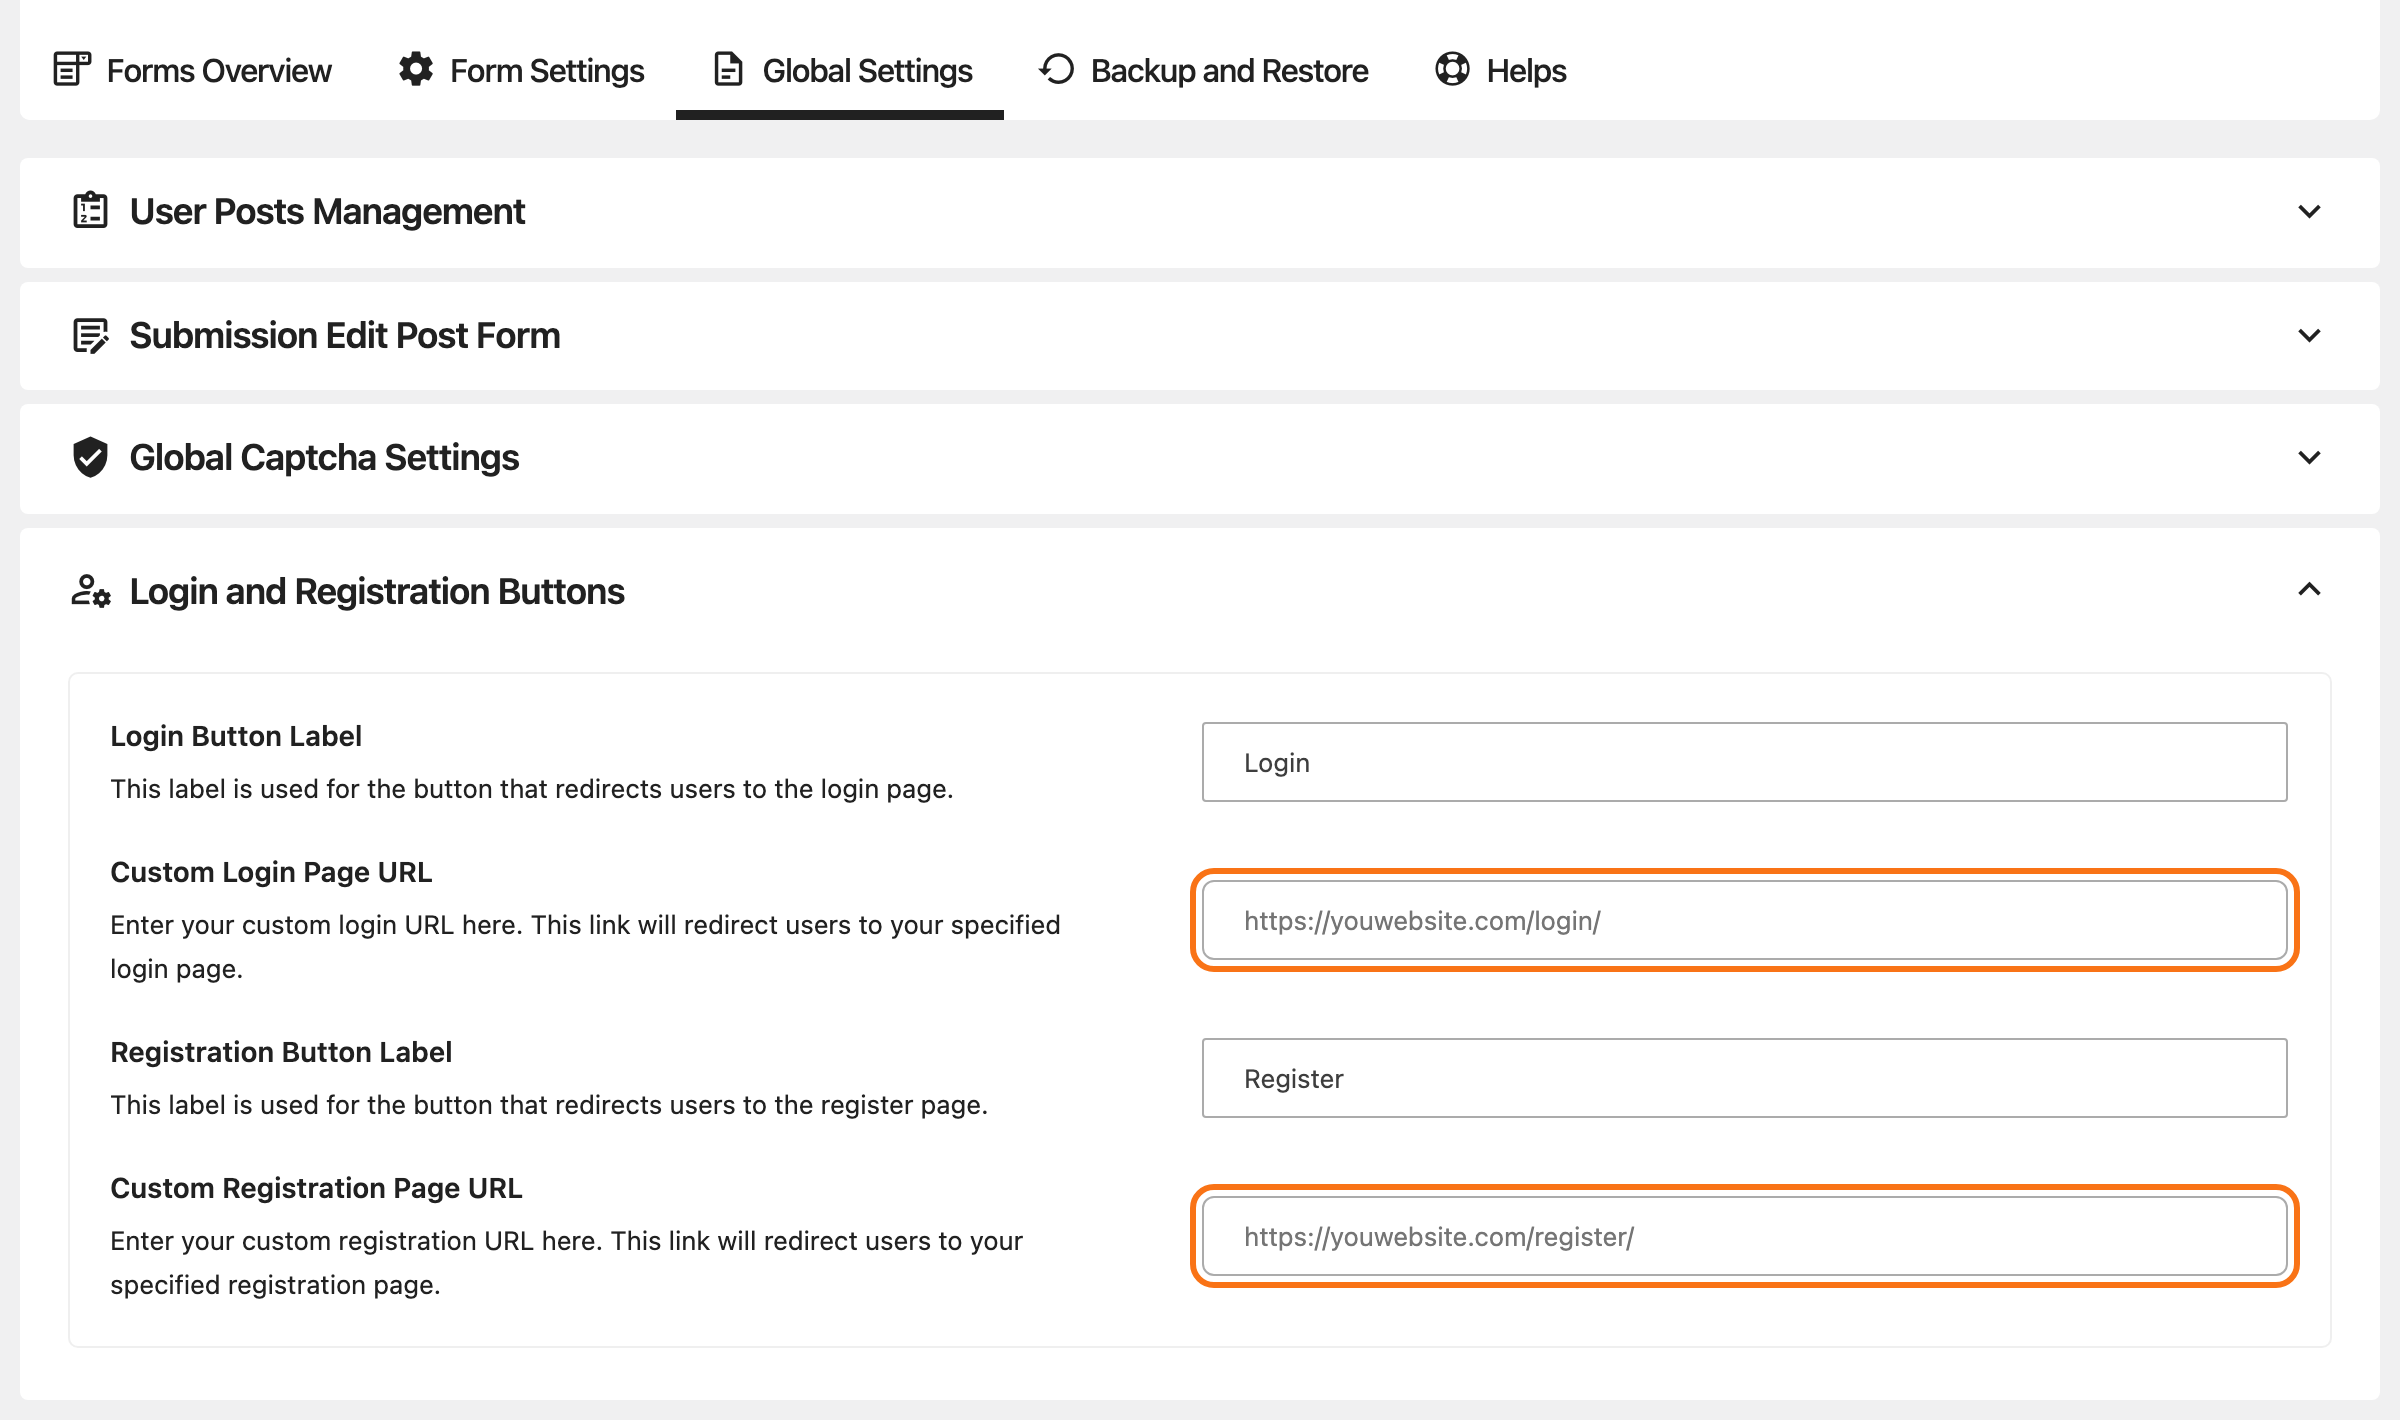Go to Backup and Restore tab
This screenshot has height=1420, width=2400.
(x=1204, y=70)
